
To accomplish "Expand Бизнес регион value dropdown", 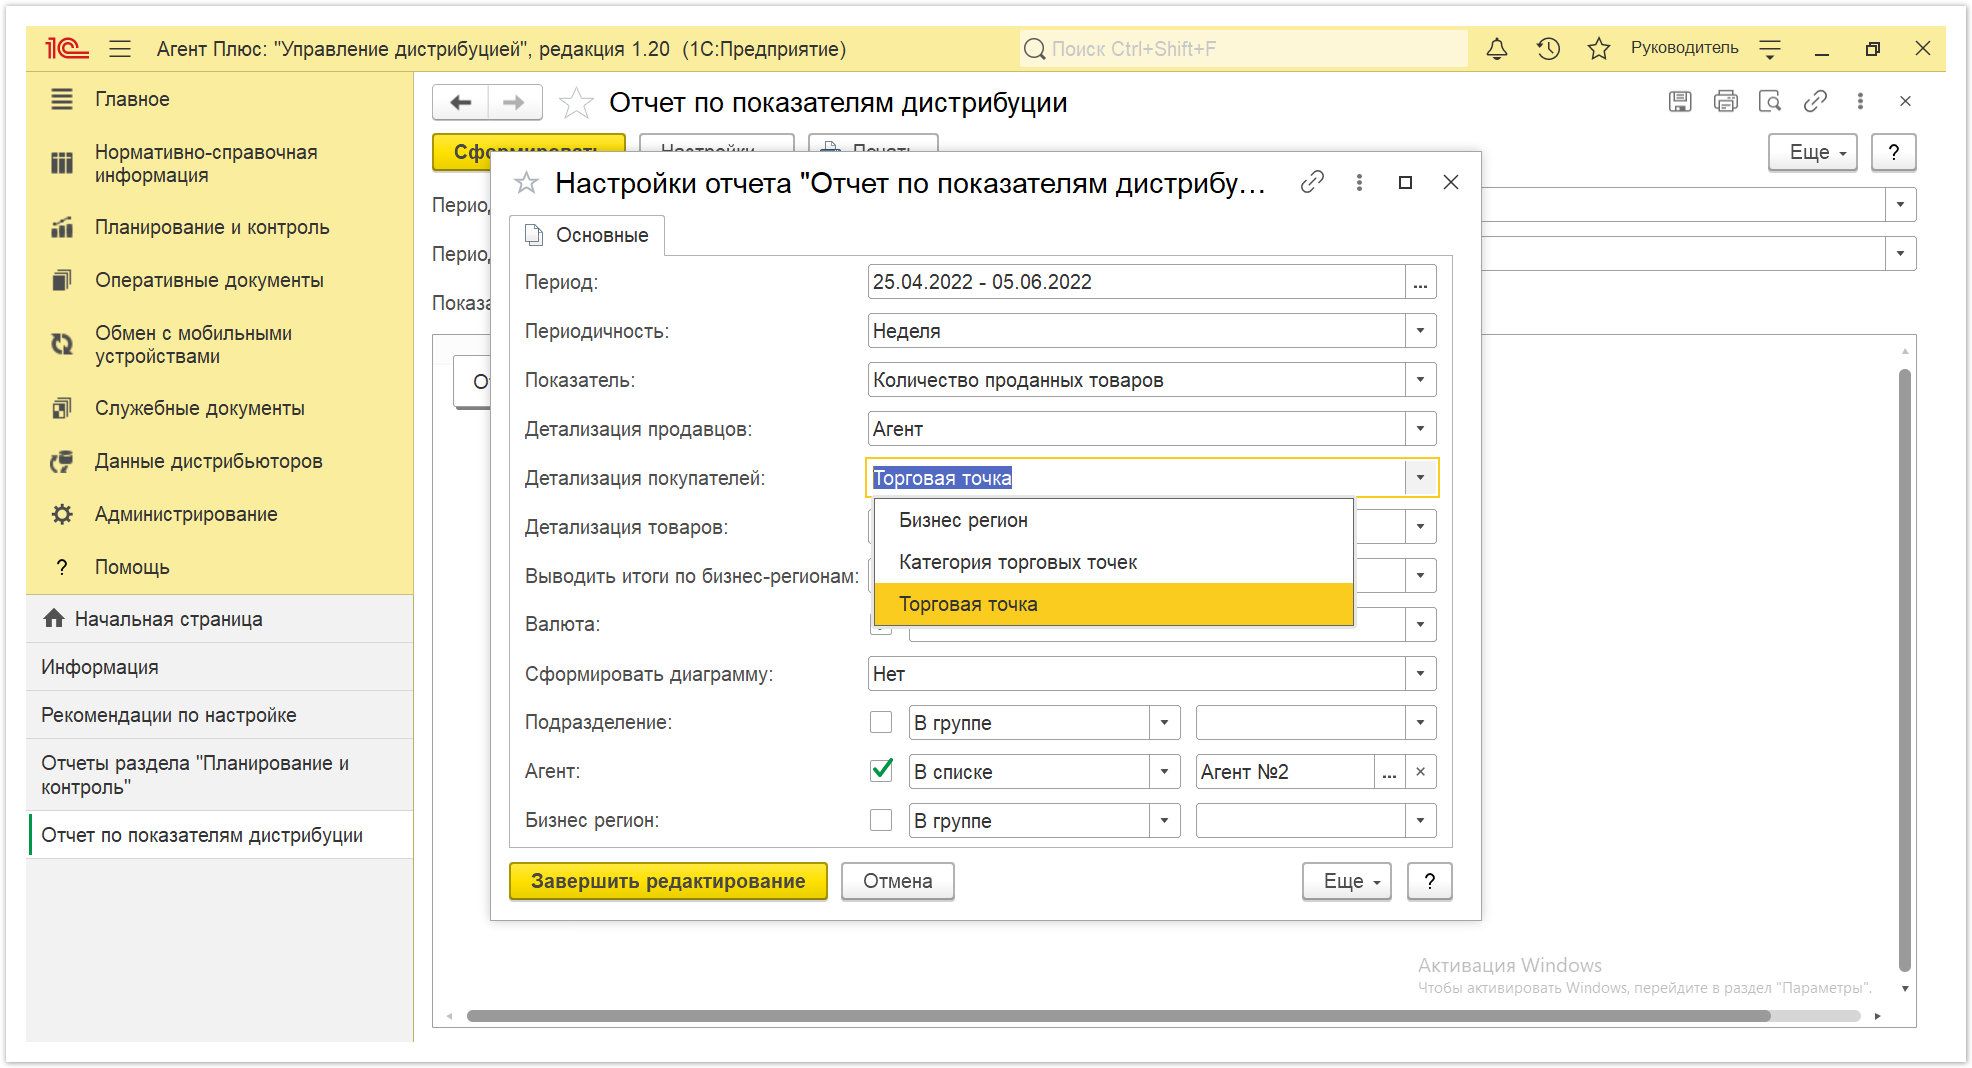I will pos(1420,821).
